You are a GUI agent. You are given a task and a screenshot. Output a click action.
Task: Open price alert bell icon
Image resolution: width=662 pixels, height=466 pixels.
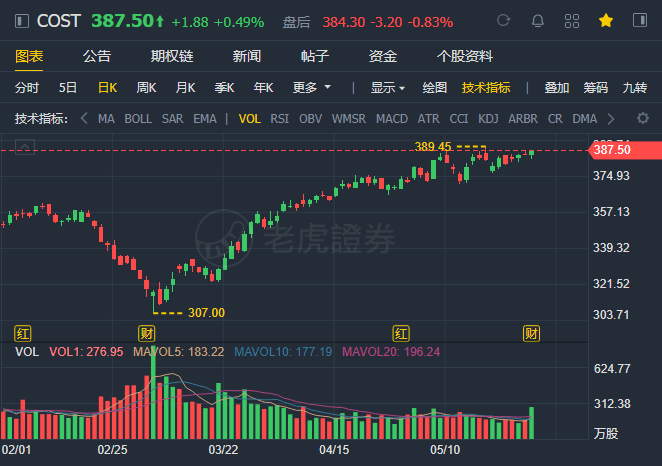tap(537, 21)
